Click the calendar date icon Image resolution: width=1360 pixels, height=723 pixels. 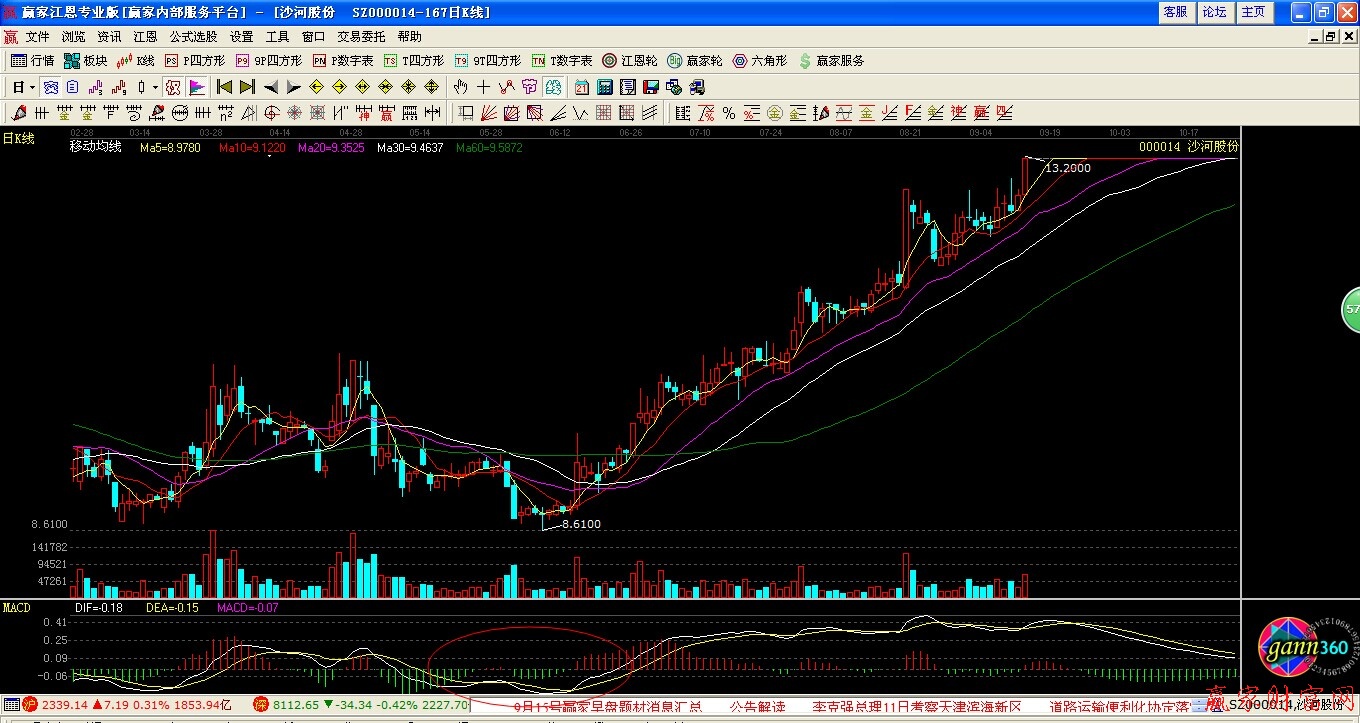pyautogui.click(x=581, y=87)
